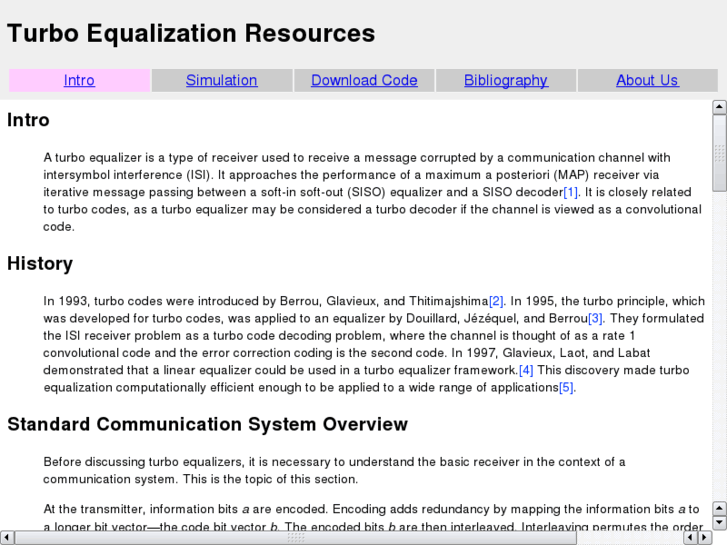
Task: Click the horizontal scrollbar thumb
Action: pyautogui.click(x=296, y=538)
